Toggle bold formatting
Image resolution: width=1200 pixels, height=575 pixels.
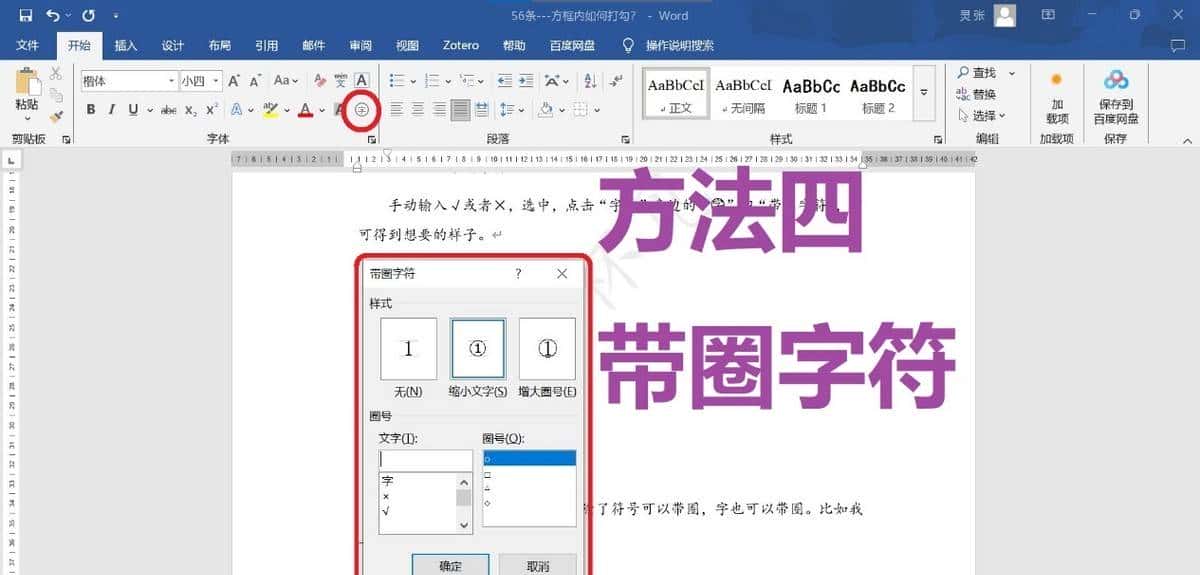pyautogui.click(x=91, y=110)
